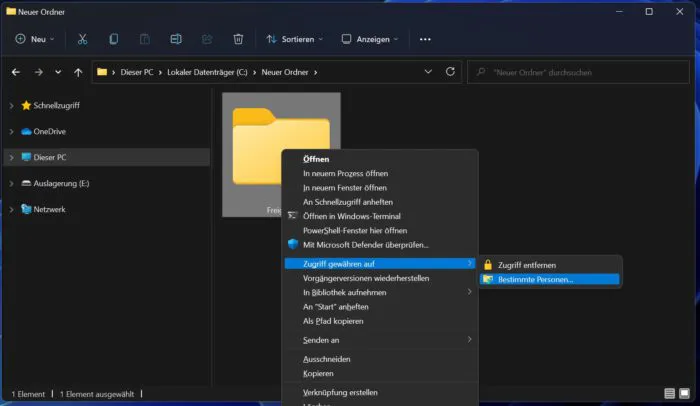The width and height of the screenshot is (700, 406).
Task: Expand OneDrive tree node
Action: (x=11, y=131)
